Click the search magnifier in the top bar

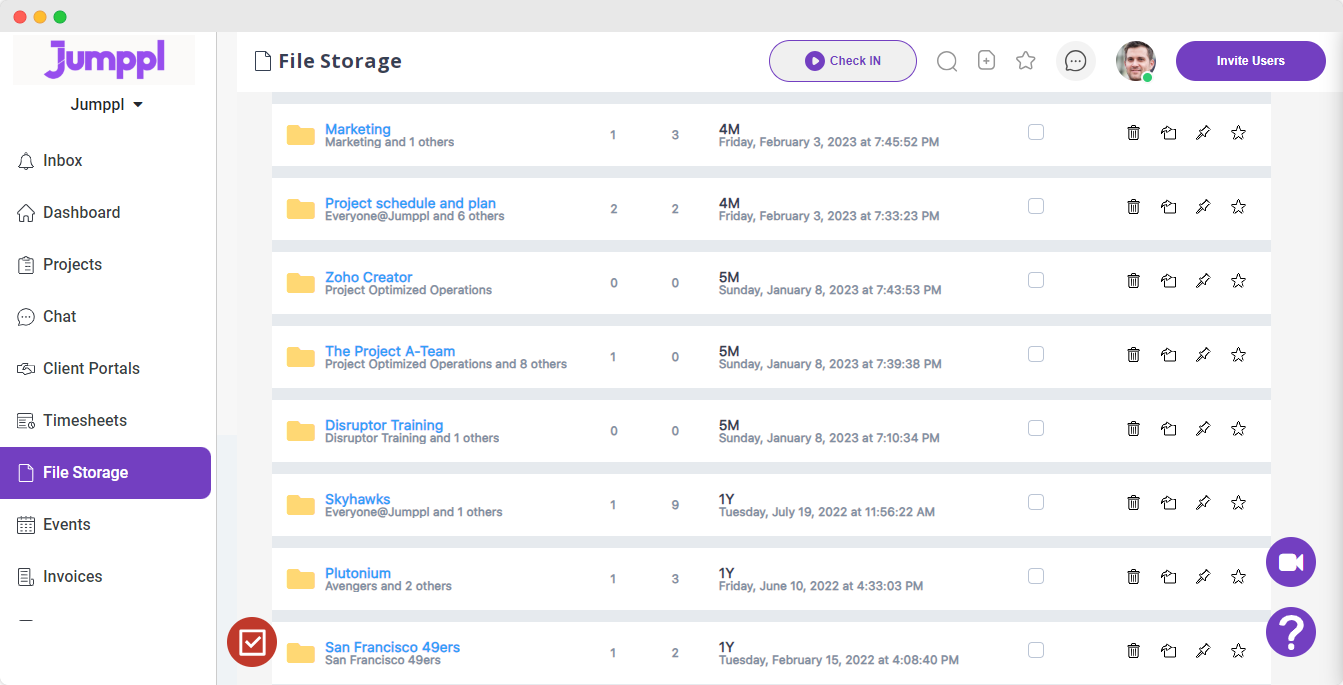(x=946, y=61)
